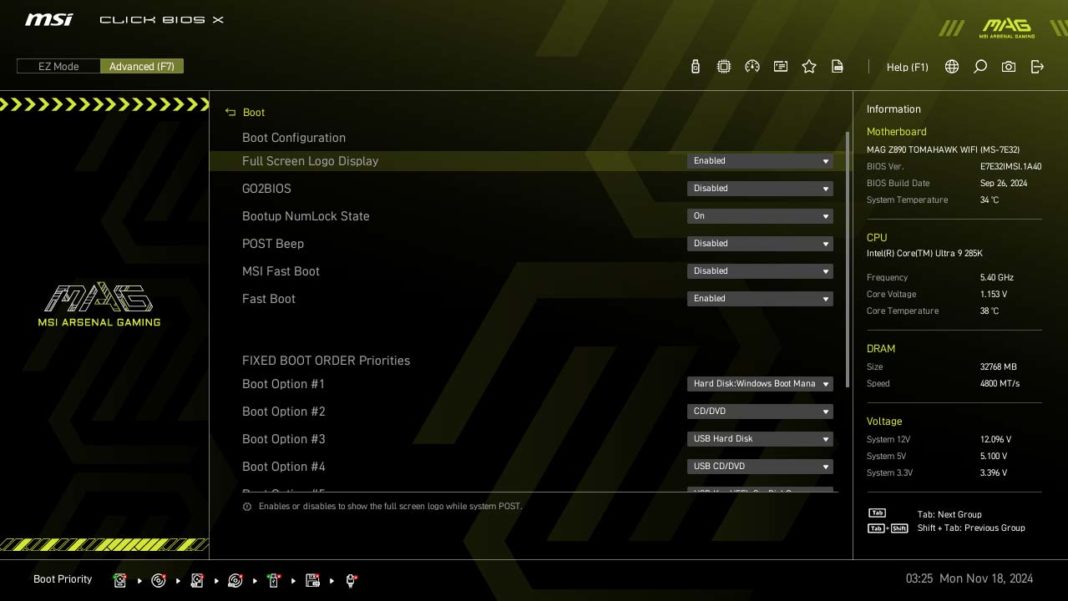This screenshot has width=1068, height=601.
Task: Click the CD/DVD icon in Boot Priority bar
Action: pos(158,579)
